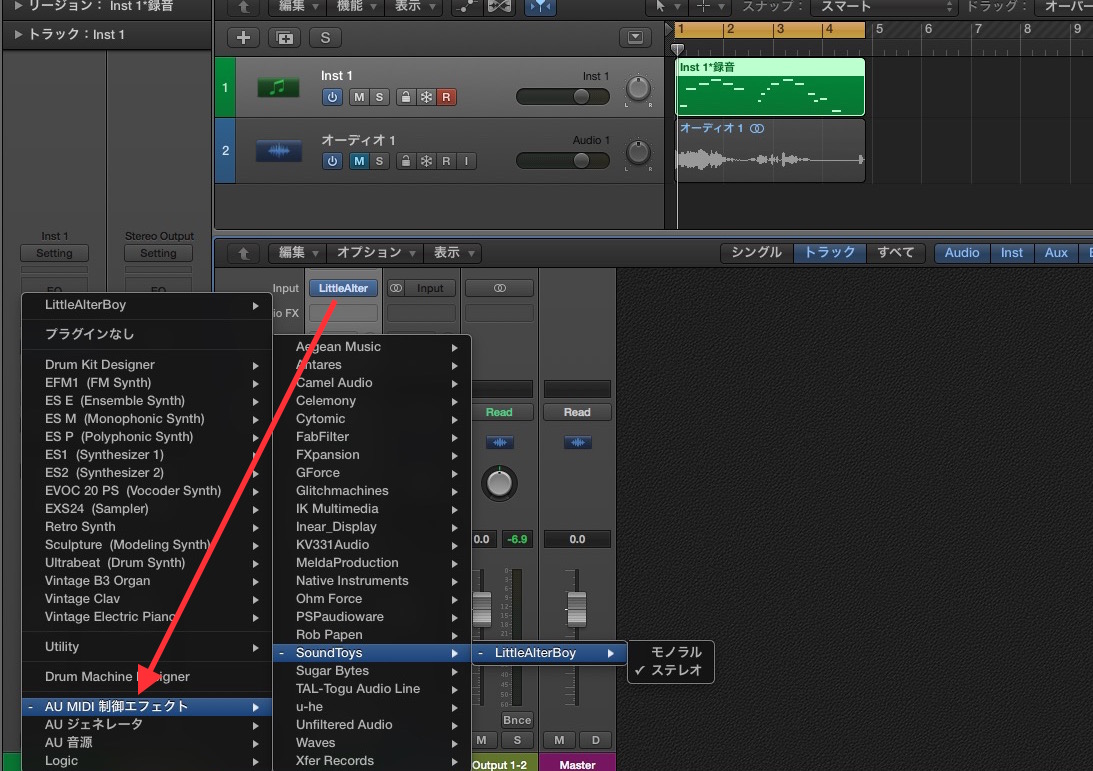Toggle the Audio channel filter button
This screenshot has width=1093, height=771.
pyautogui.click(x=962, y=252)
